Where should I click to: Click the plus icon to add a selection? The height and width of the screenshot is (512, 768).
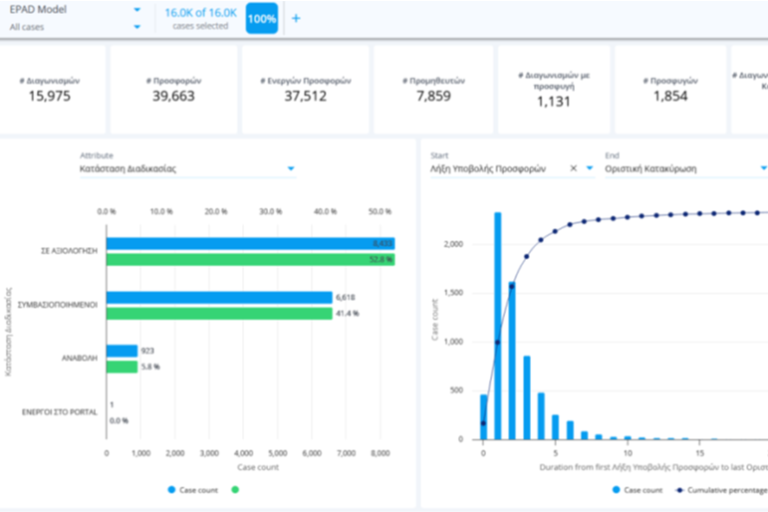tap(295, 19)
